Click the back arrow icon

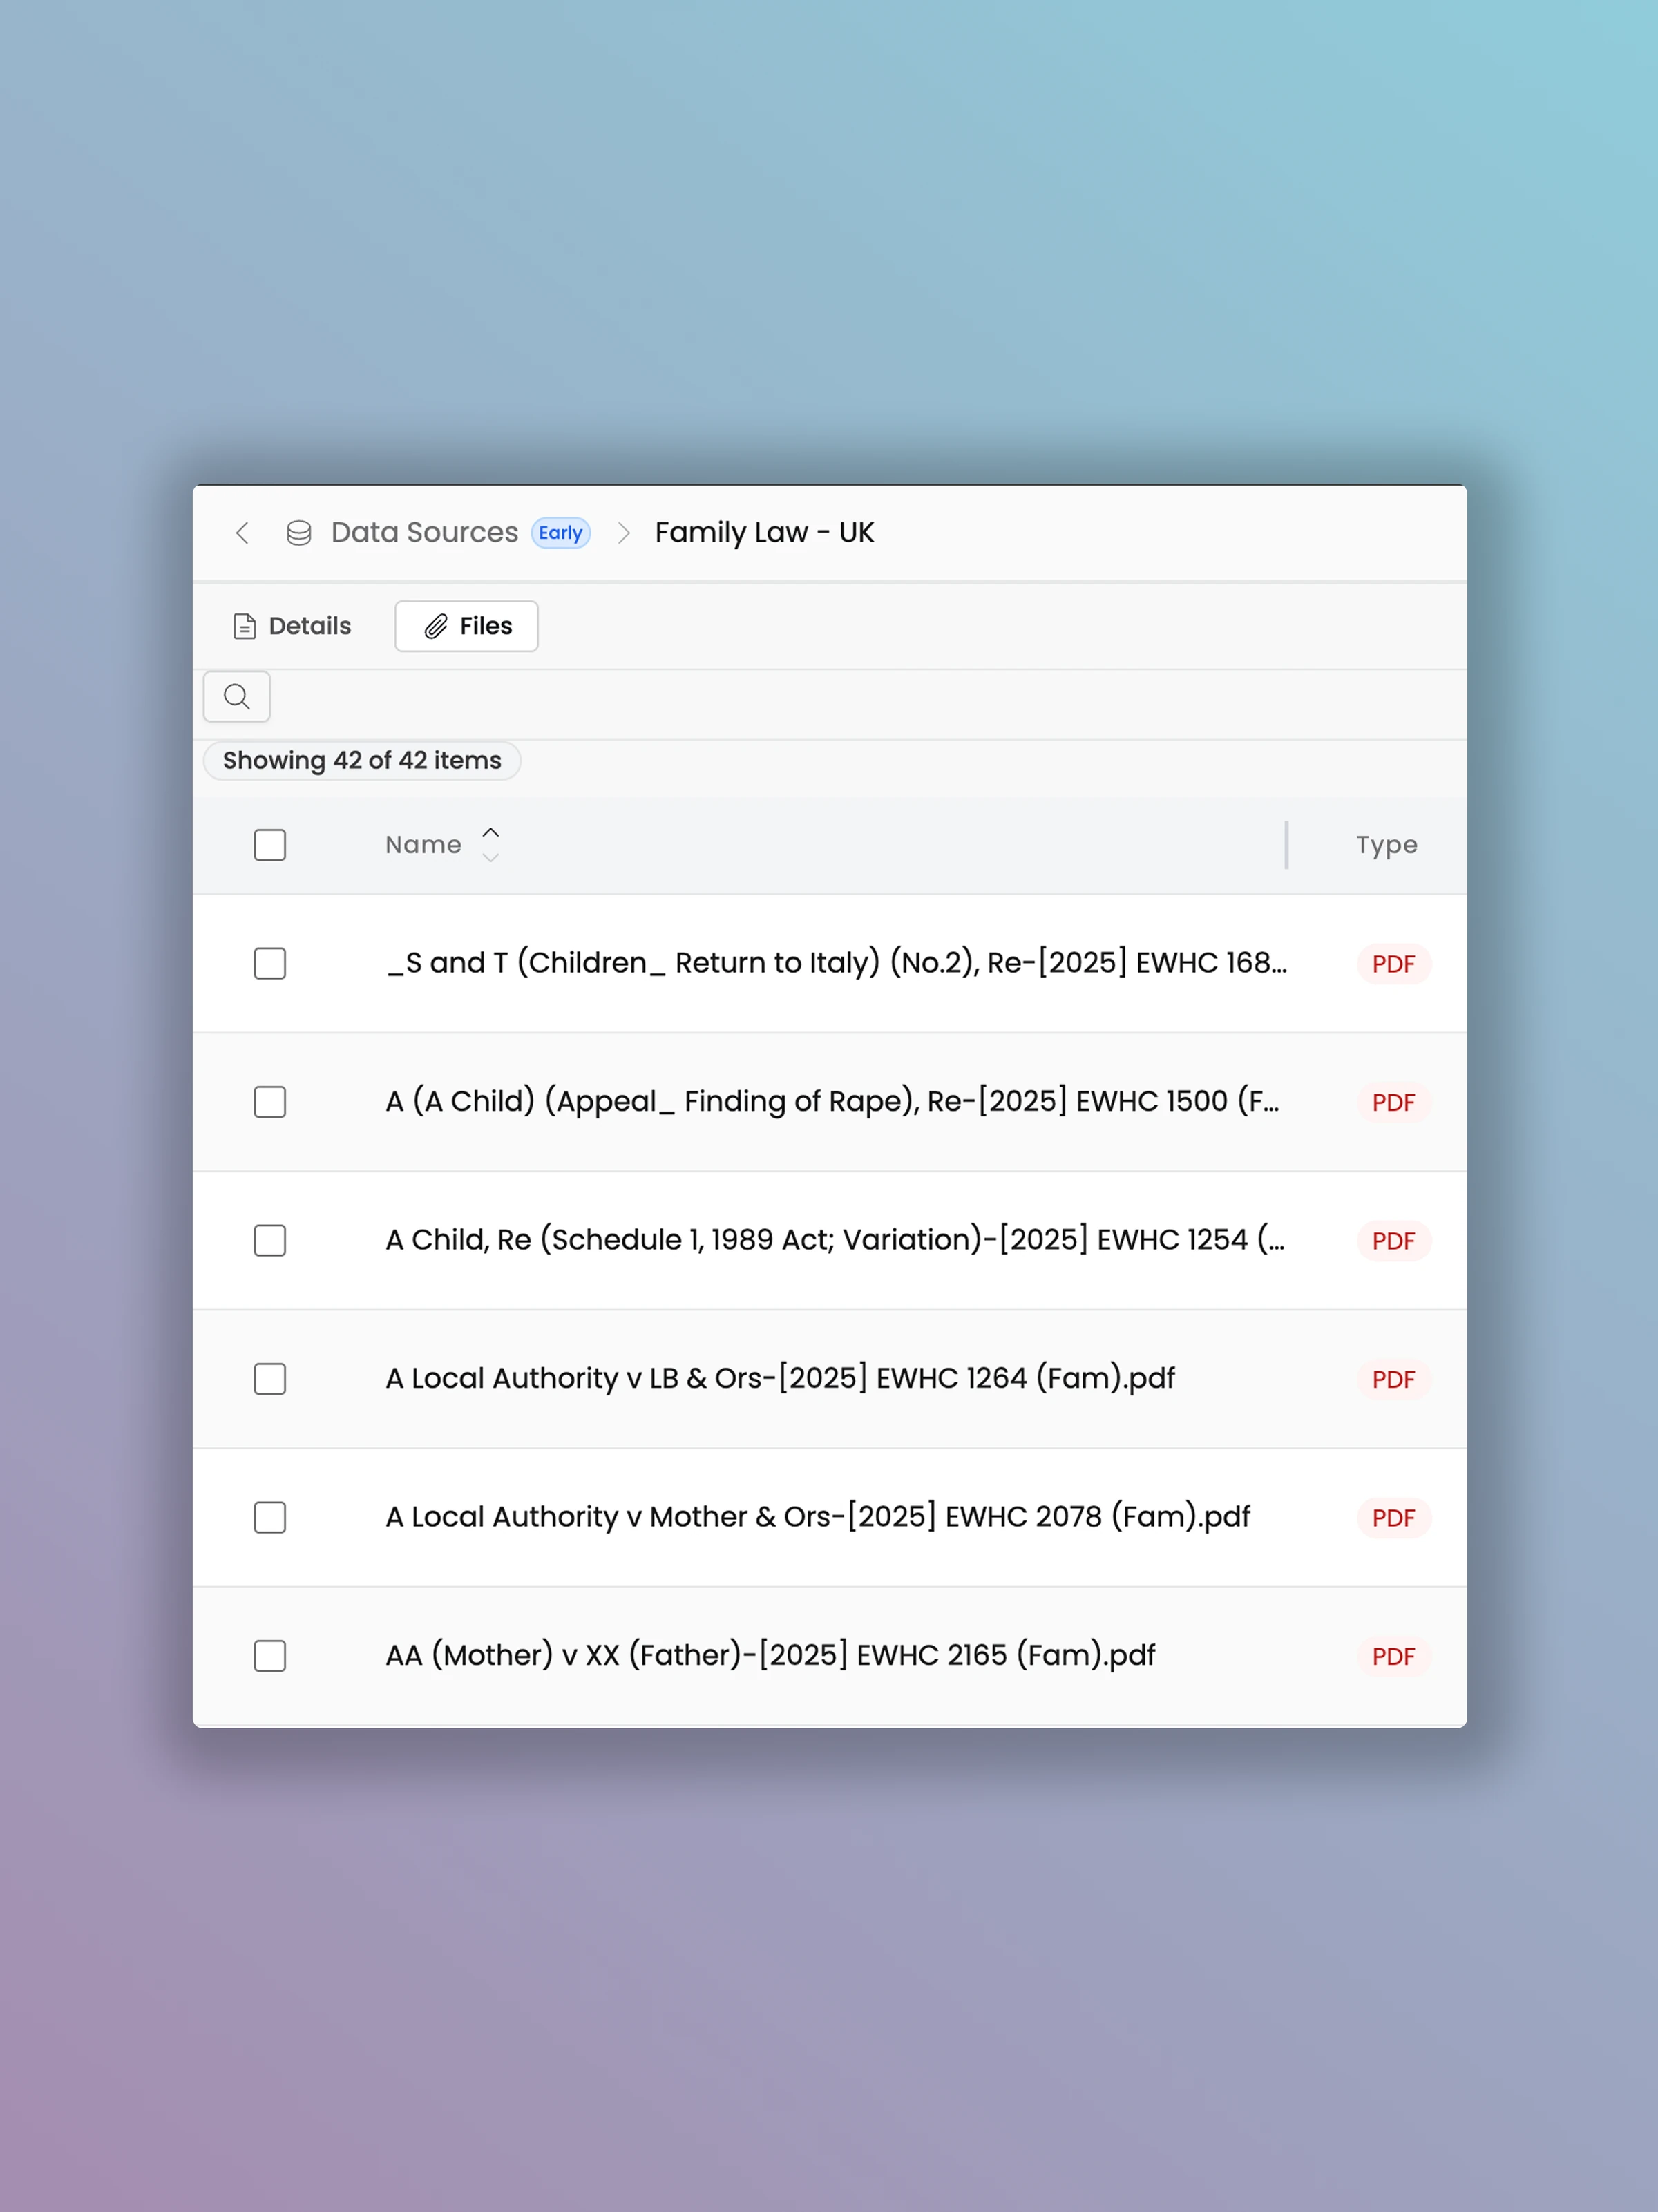pos(242,533)
